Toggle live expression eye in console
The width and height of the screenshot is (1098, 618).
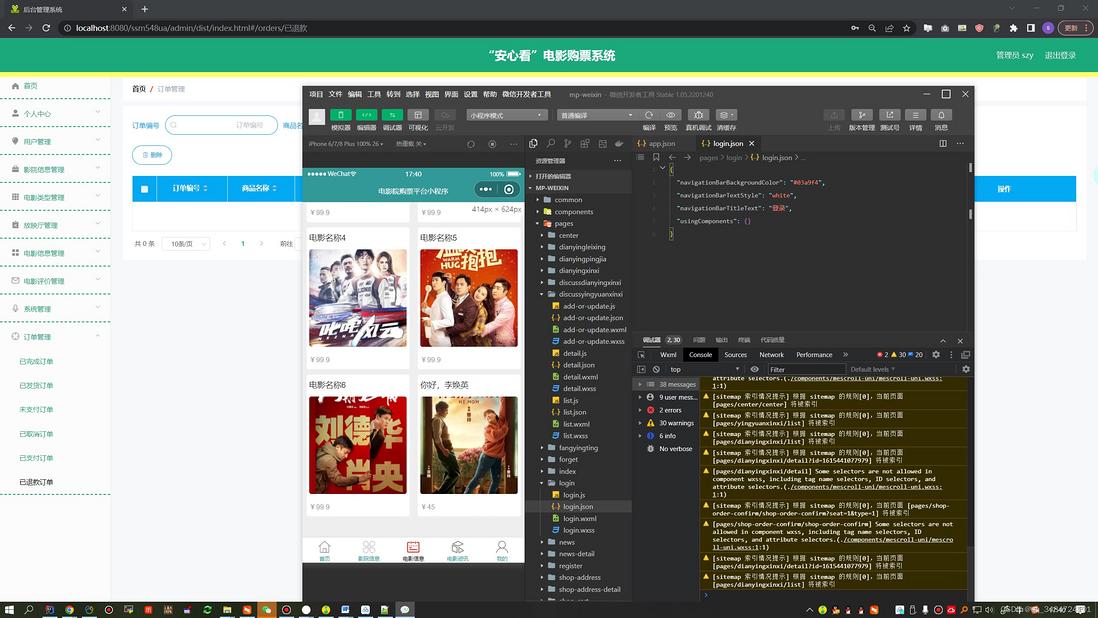click(x=754, y=370)
